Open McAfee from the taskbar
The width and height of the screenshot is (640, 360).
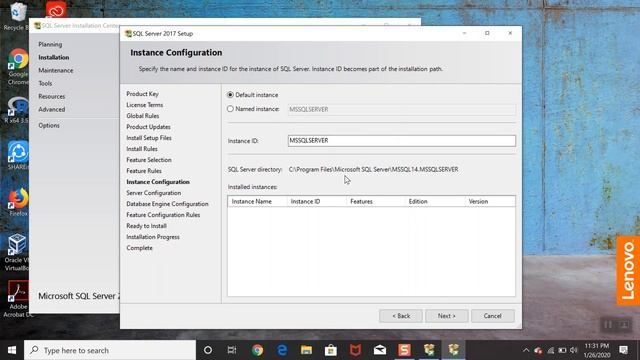pyautogui.click(x=355, y=350)
